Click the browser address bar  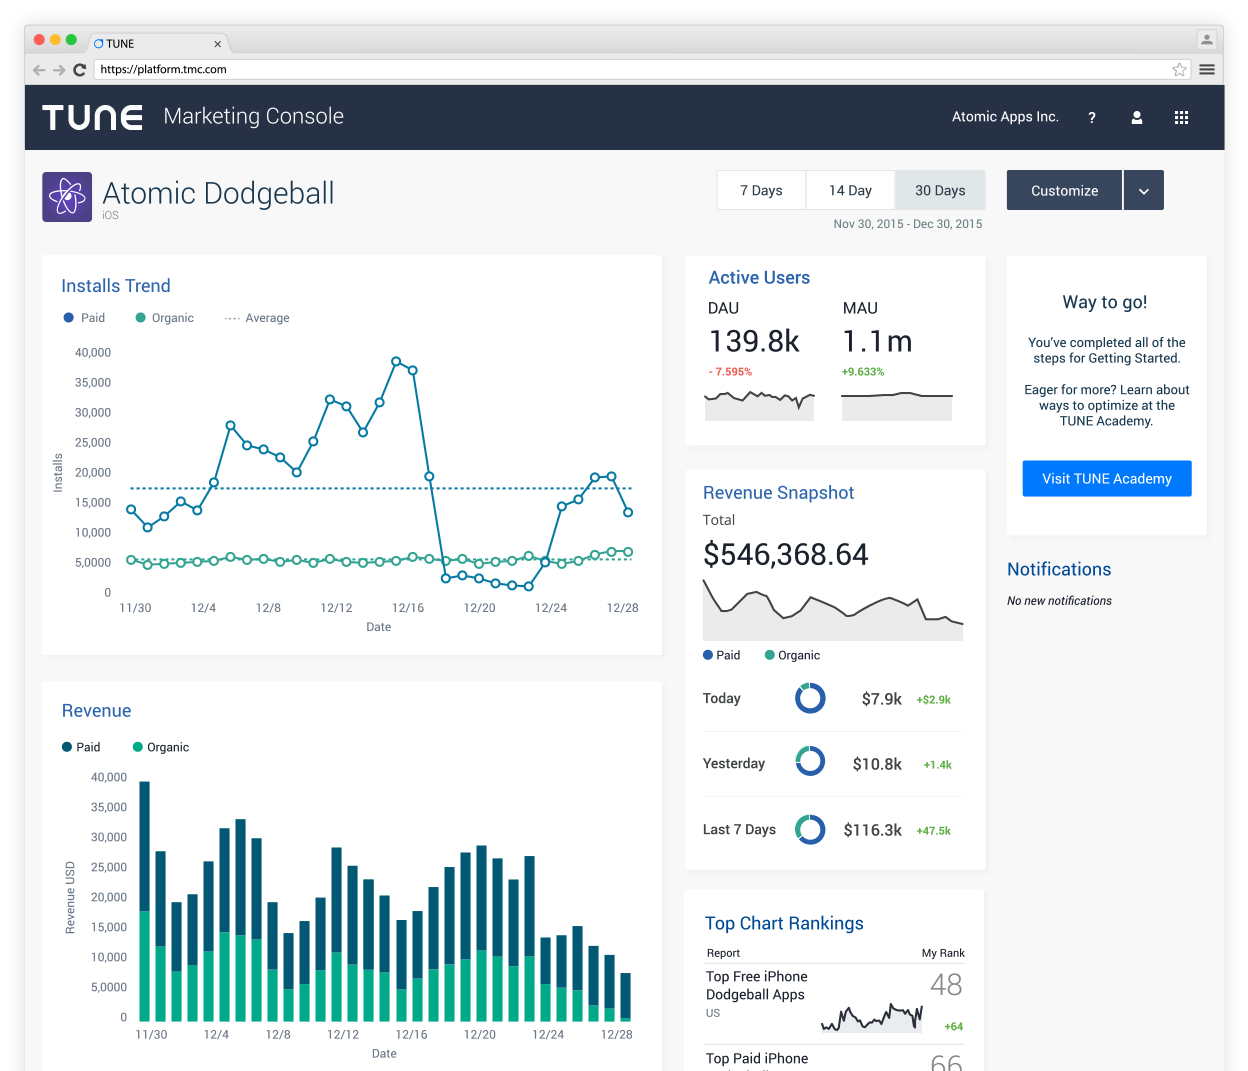[x=630, y=70]
